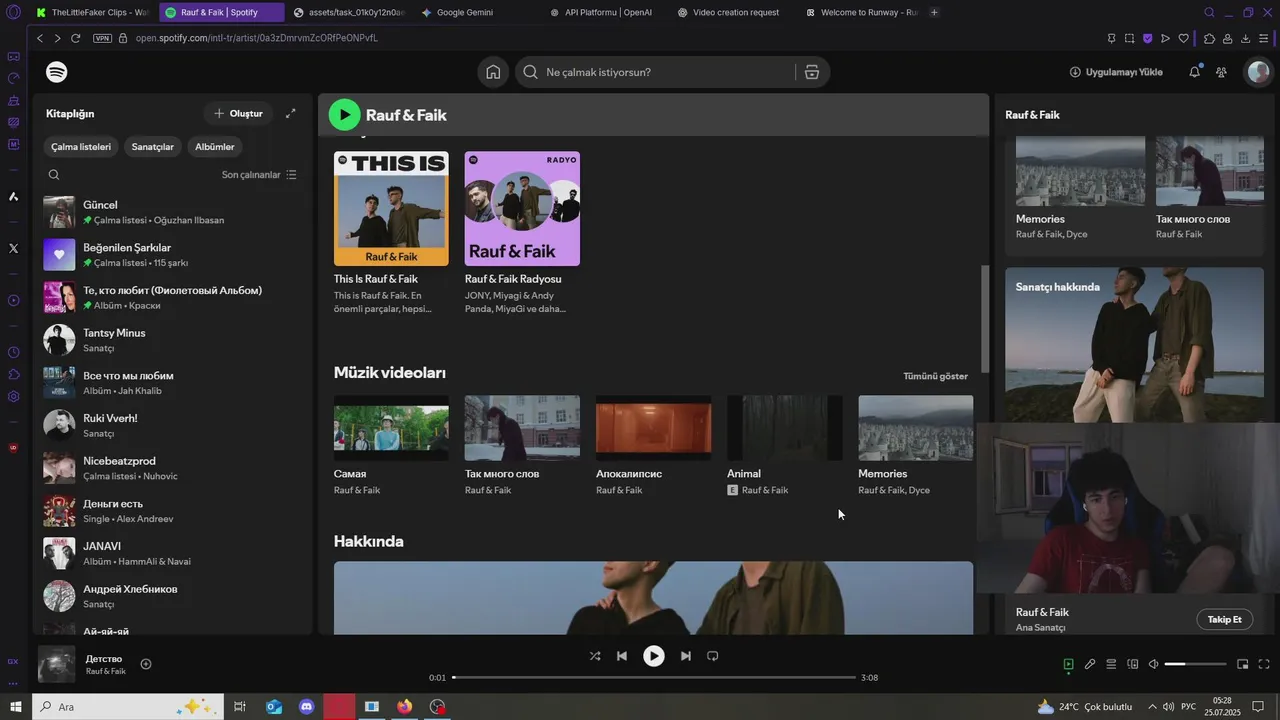Open browser extensions icon

tap(1209, 38)
